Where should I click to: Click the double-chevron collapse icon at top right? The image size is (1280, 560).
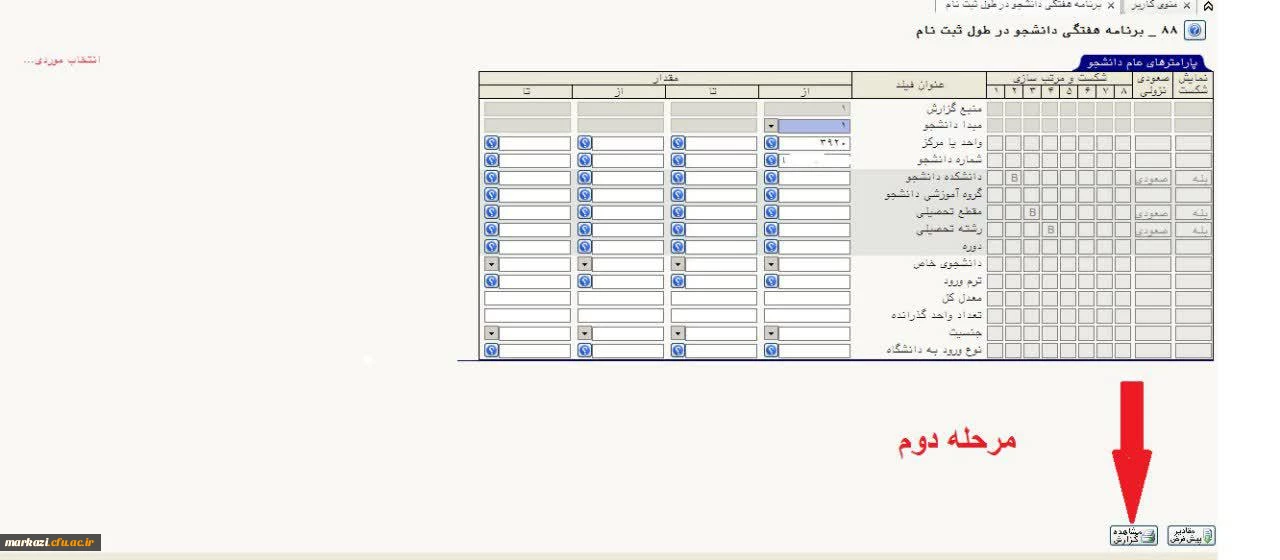point(1208,6)
